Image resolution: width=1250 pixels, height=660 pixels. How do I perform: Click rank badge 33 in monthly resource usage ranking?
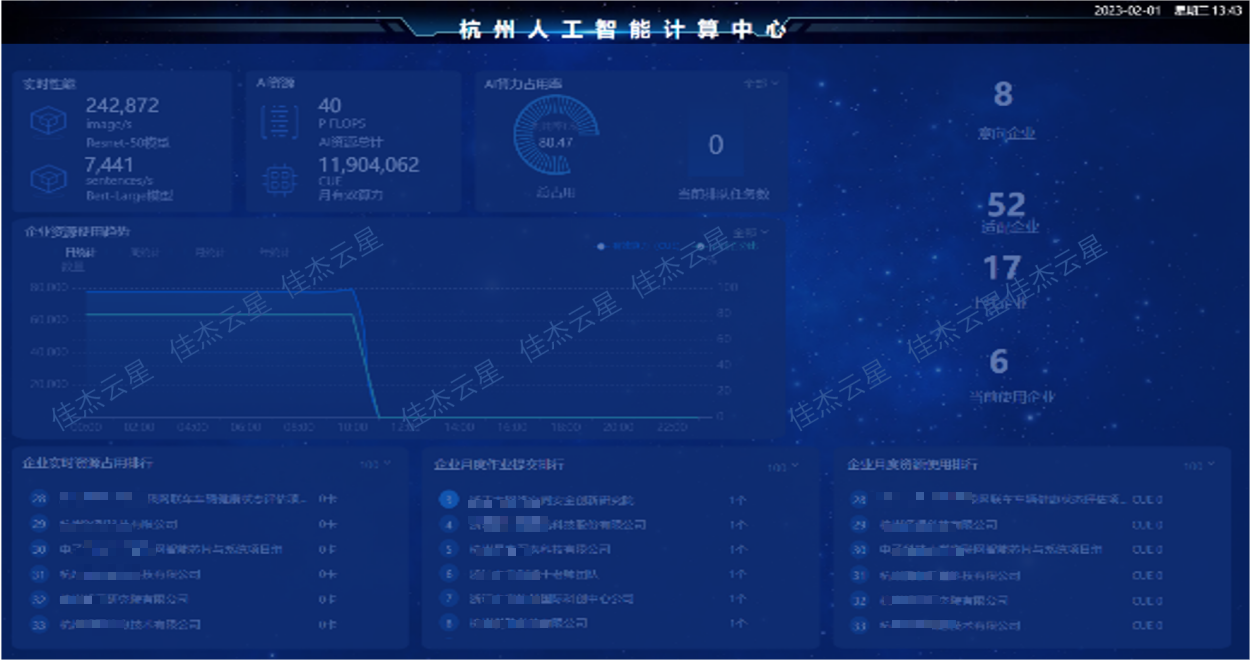(858, 626)
